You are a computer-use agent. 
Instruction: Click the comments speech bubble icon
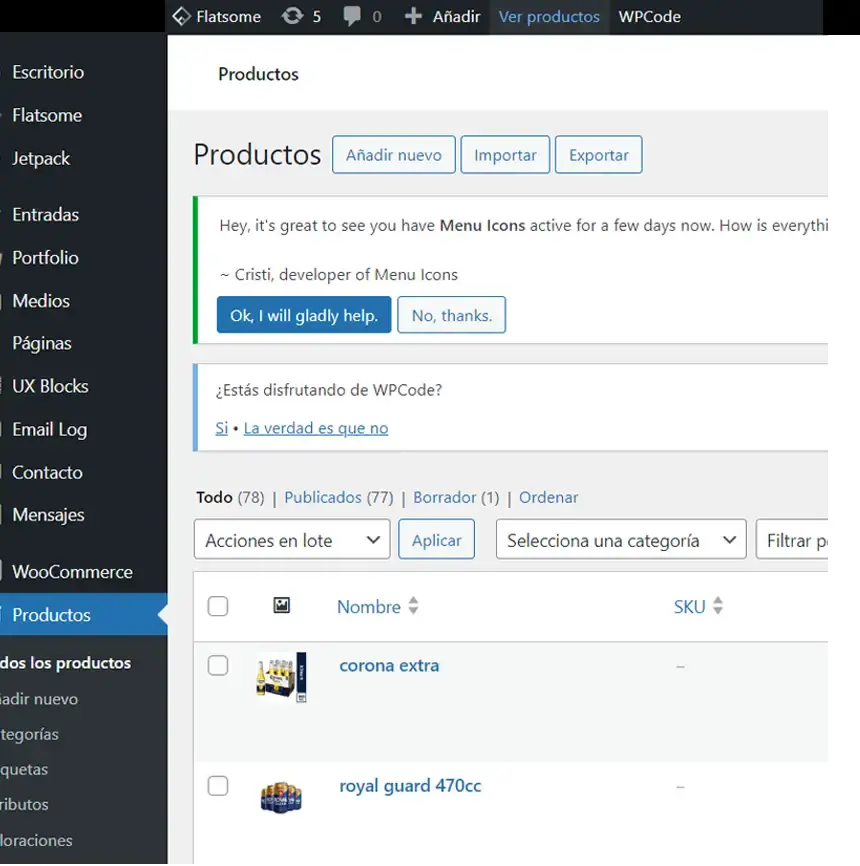pyautogui.click(x=352, y=17)
